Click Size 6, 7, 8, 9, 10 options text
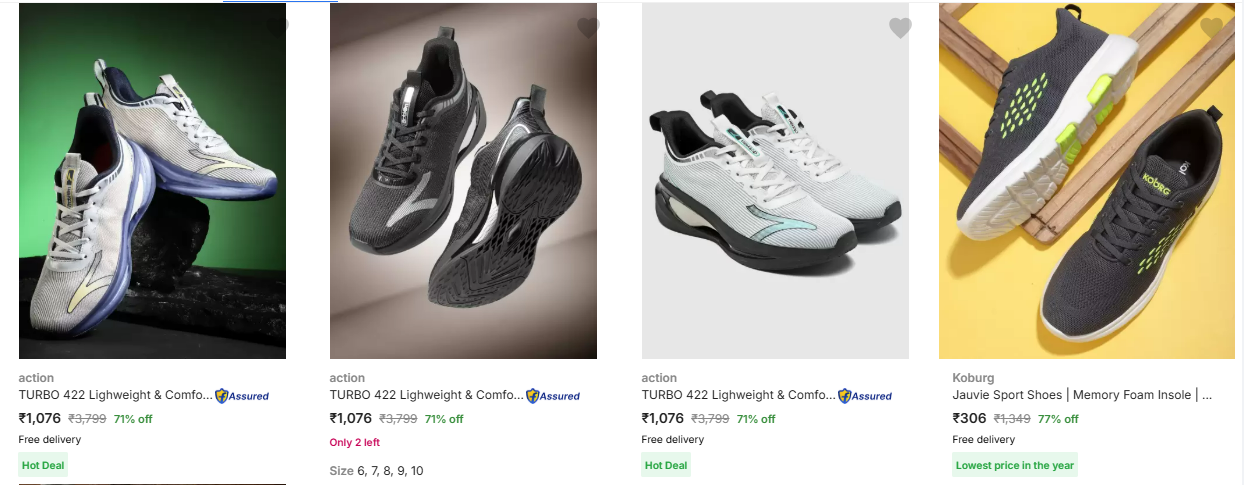Image resolution: width=1244 pixels, height=485 pixels. (x=377, y=470)
